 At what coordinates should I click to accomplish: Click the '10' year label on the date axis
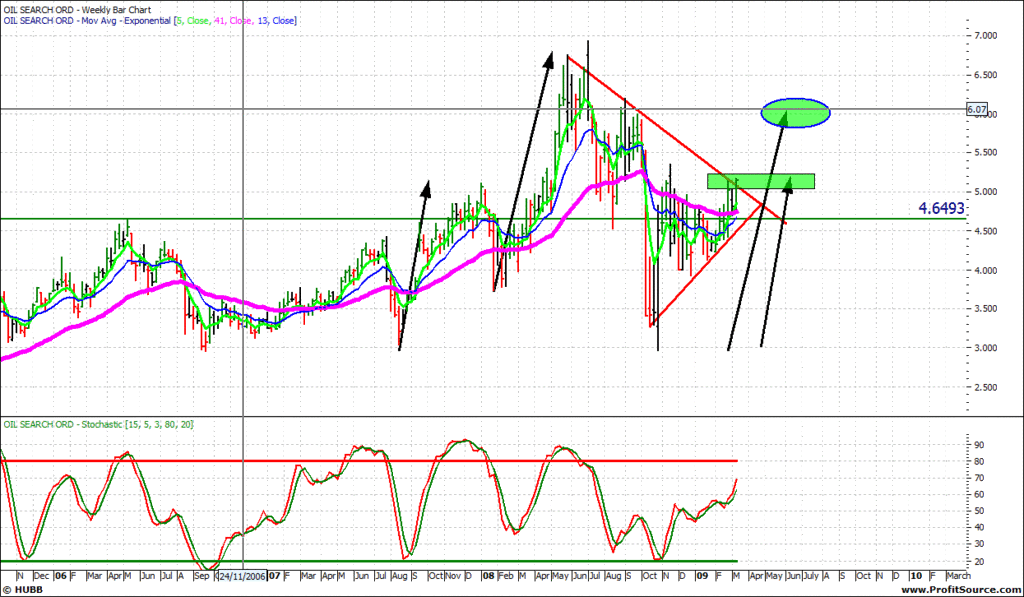point(916,576)
